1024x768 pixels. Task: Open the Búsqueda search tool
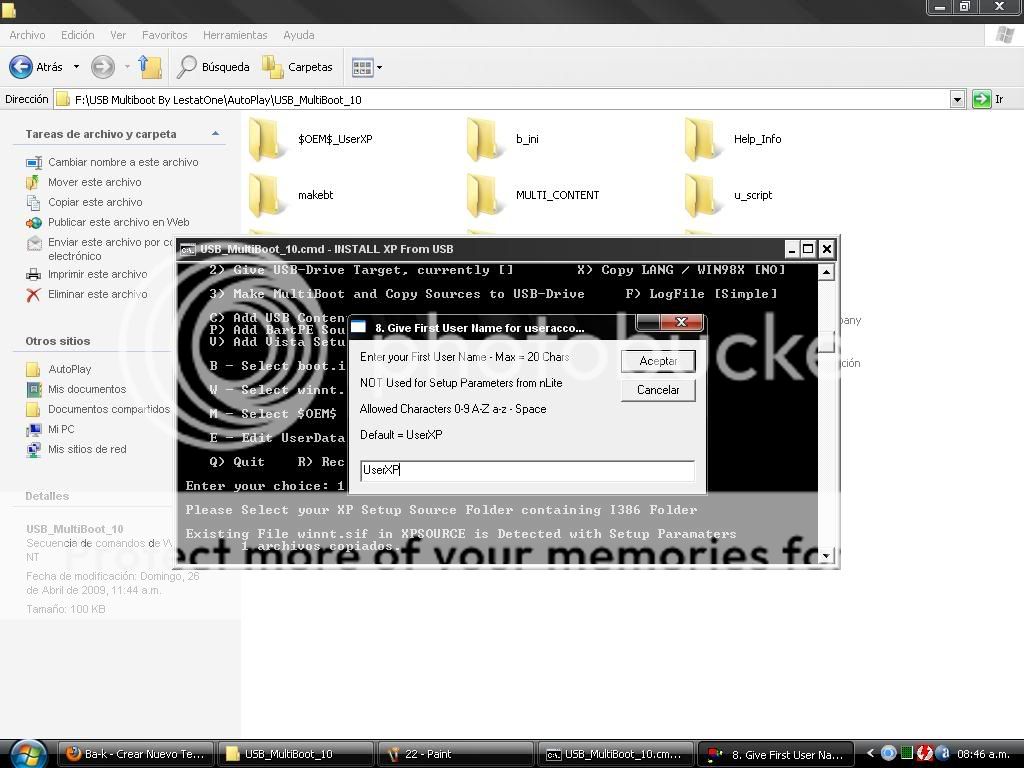click(213, 67)
